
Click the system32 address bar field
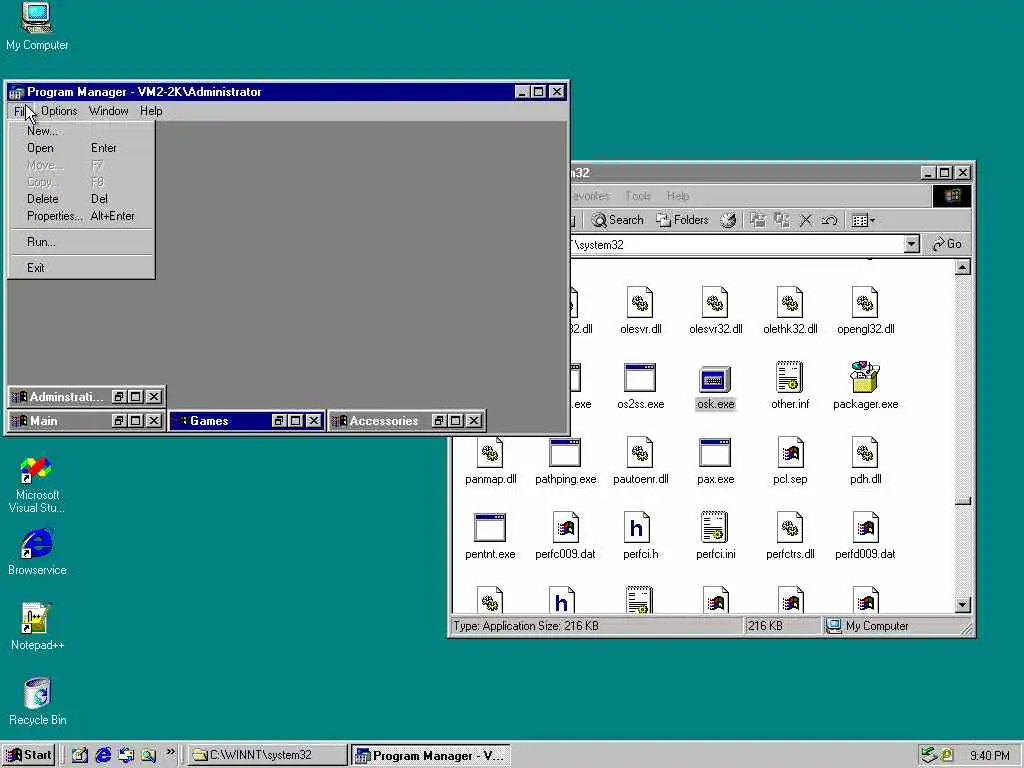(x=737, y=244)
